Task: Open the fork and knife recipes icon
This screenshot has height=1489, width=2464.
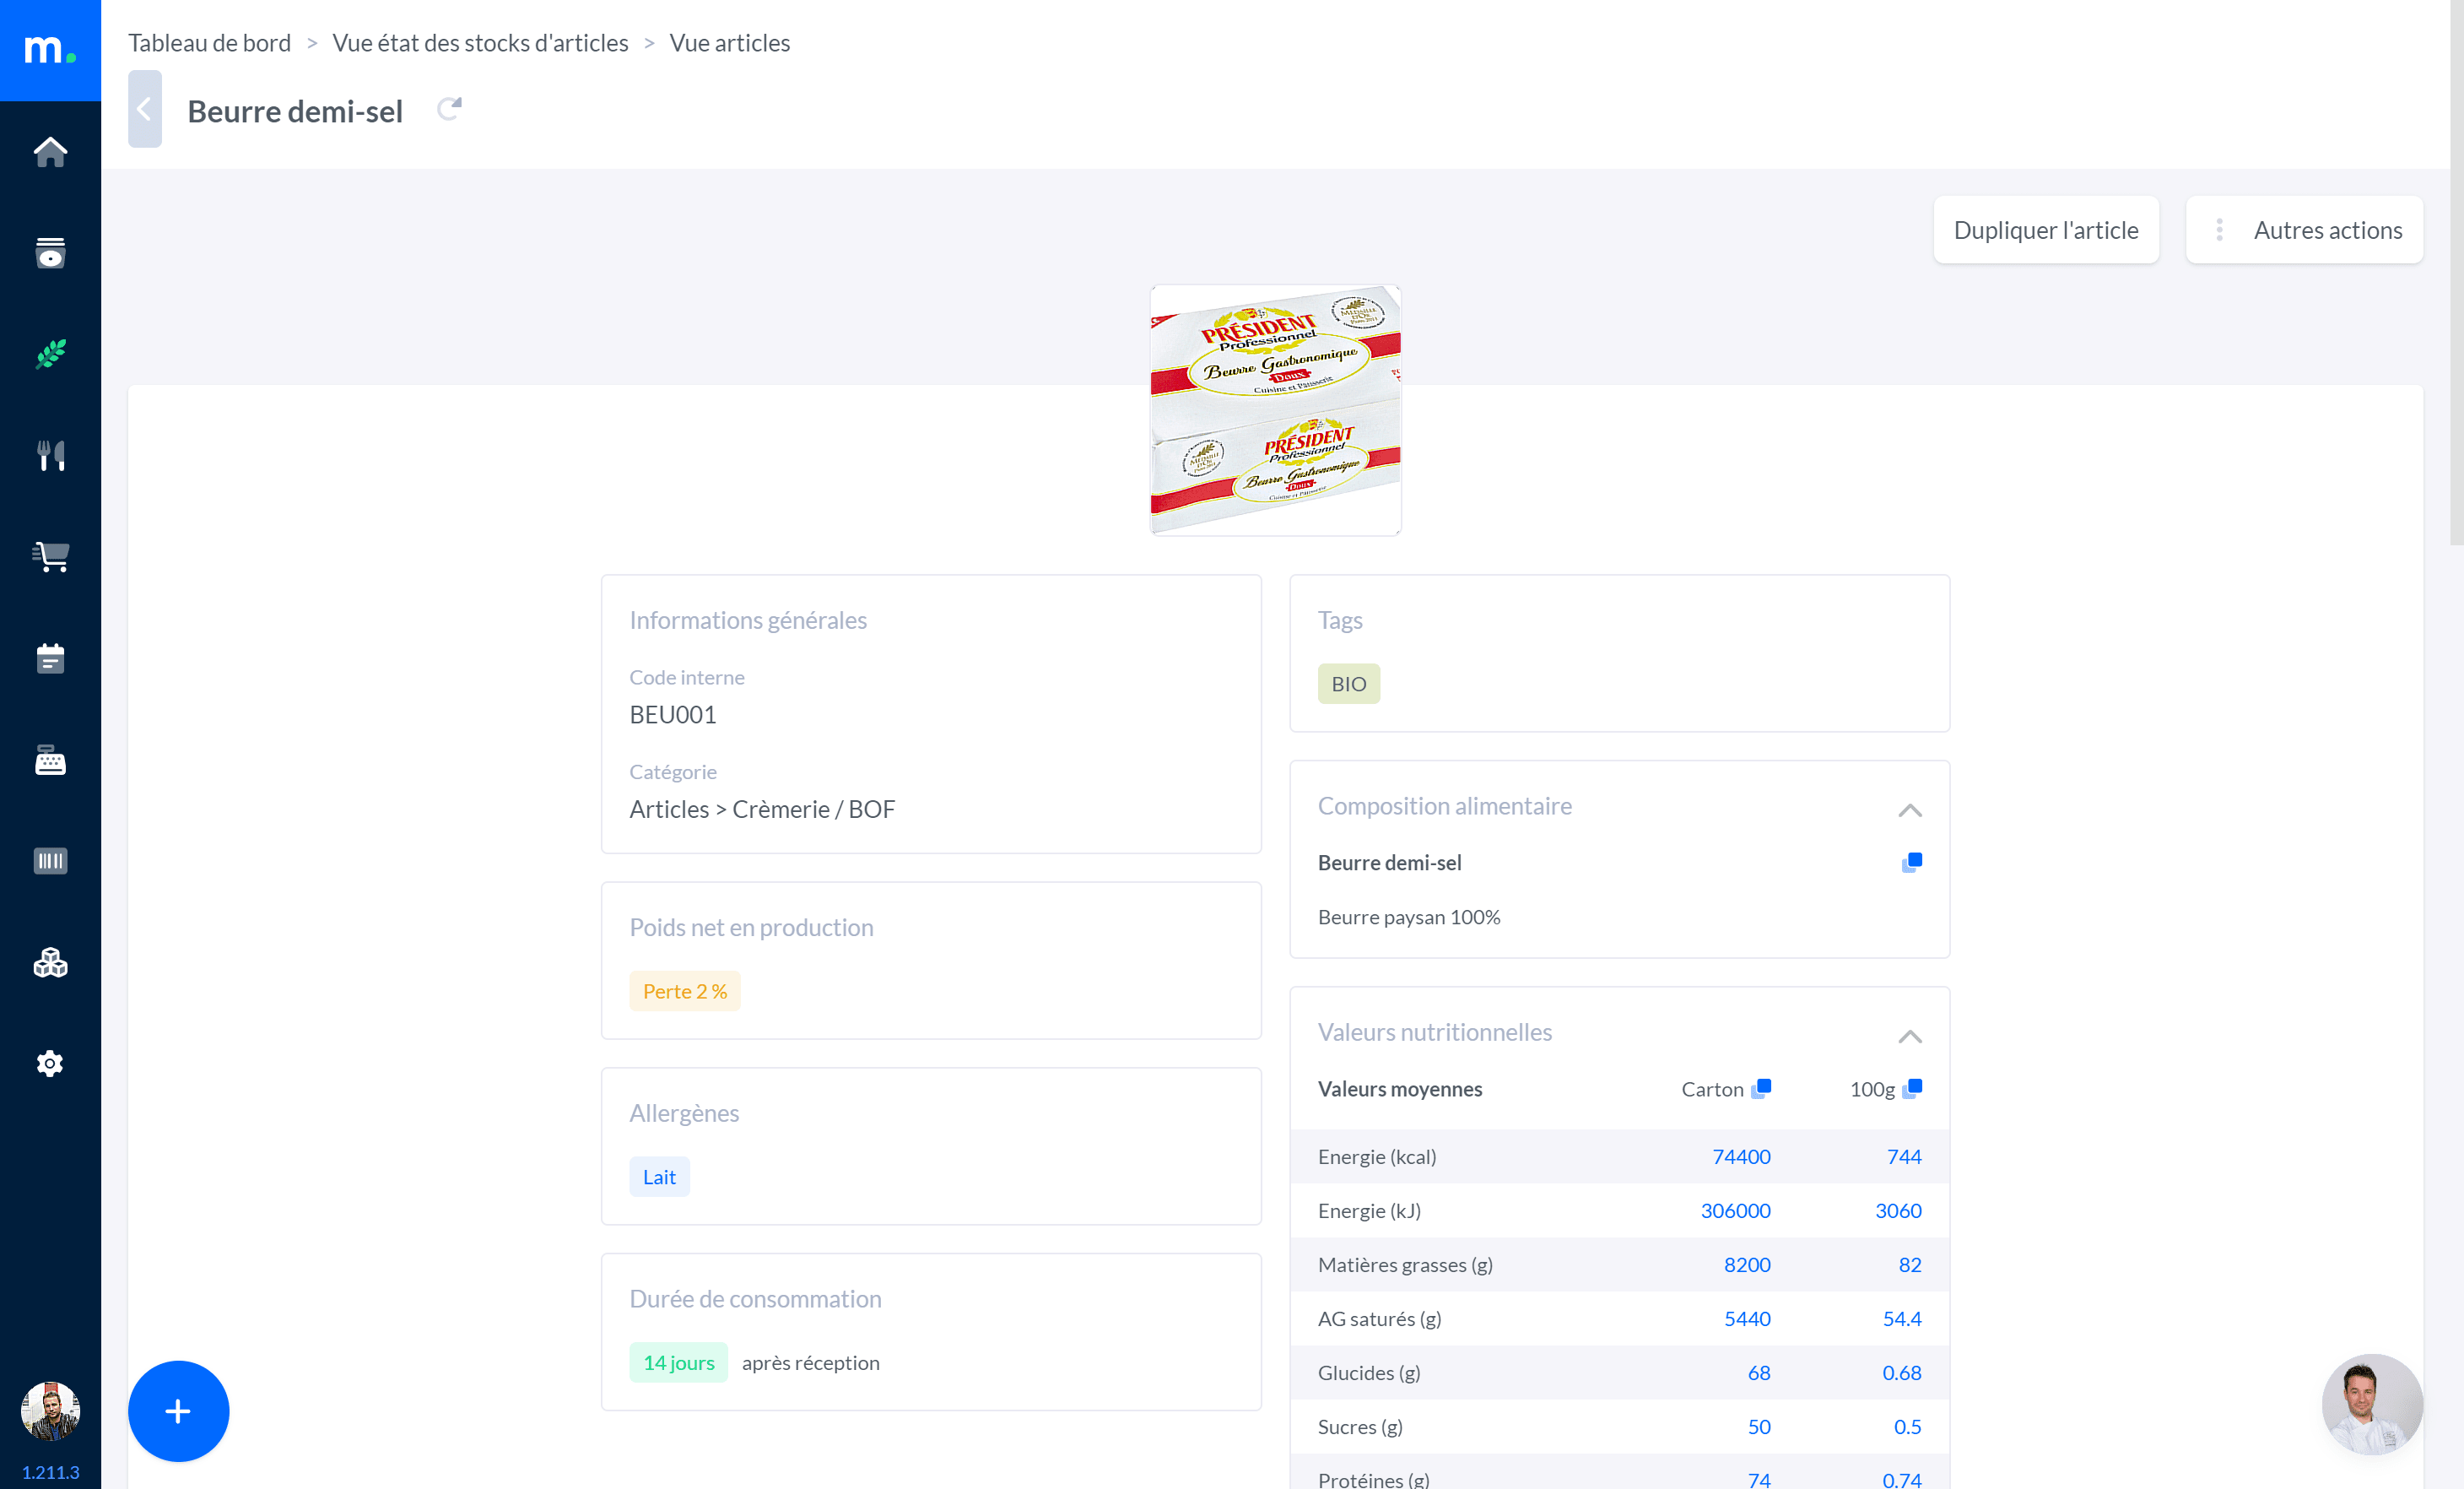Action: pyautogui.click(x=50, y=455)
